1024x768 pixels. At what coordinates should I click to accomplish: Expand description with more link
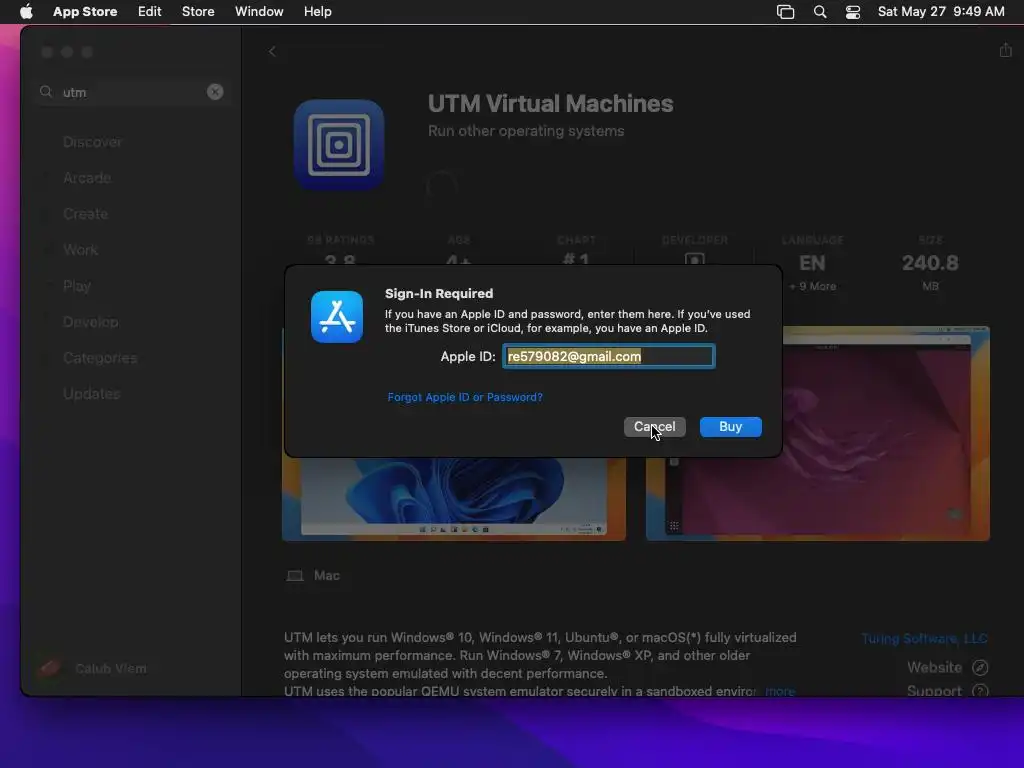[780, 691]
